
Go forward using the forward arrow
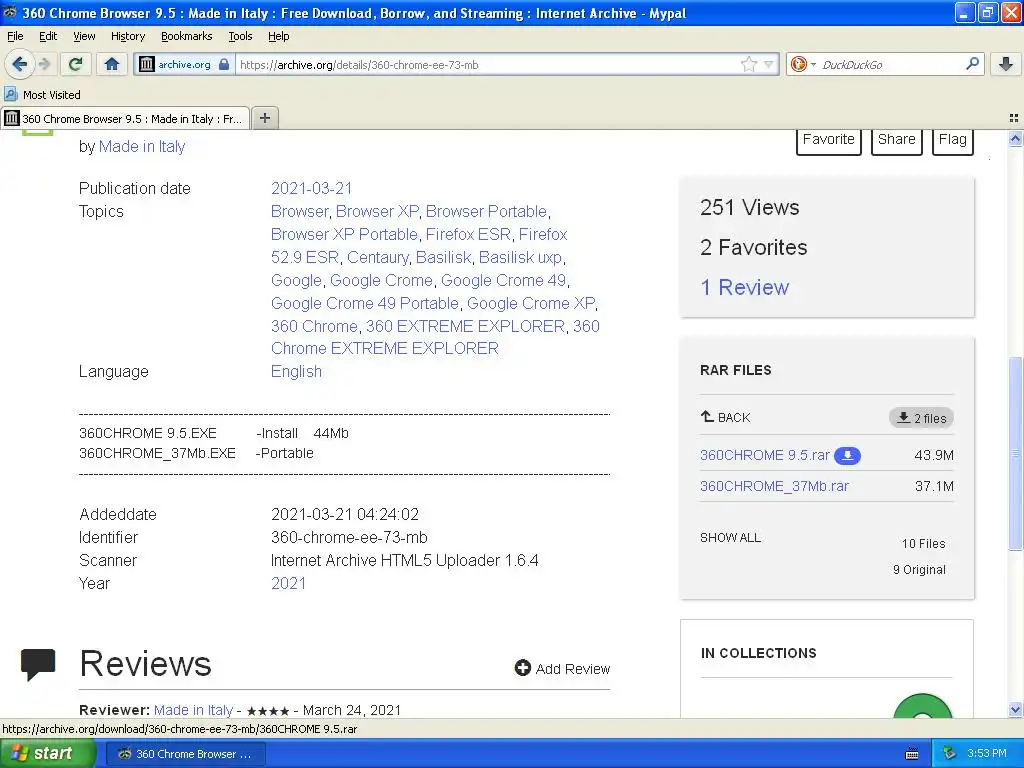click(44, 64)
